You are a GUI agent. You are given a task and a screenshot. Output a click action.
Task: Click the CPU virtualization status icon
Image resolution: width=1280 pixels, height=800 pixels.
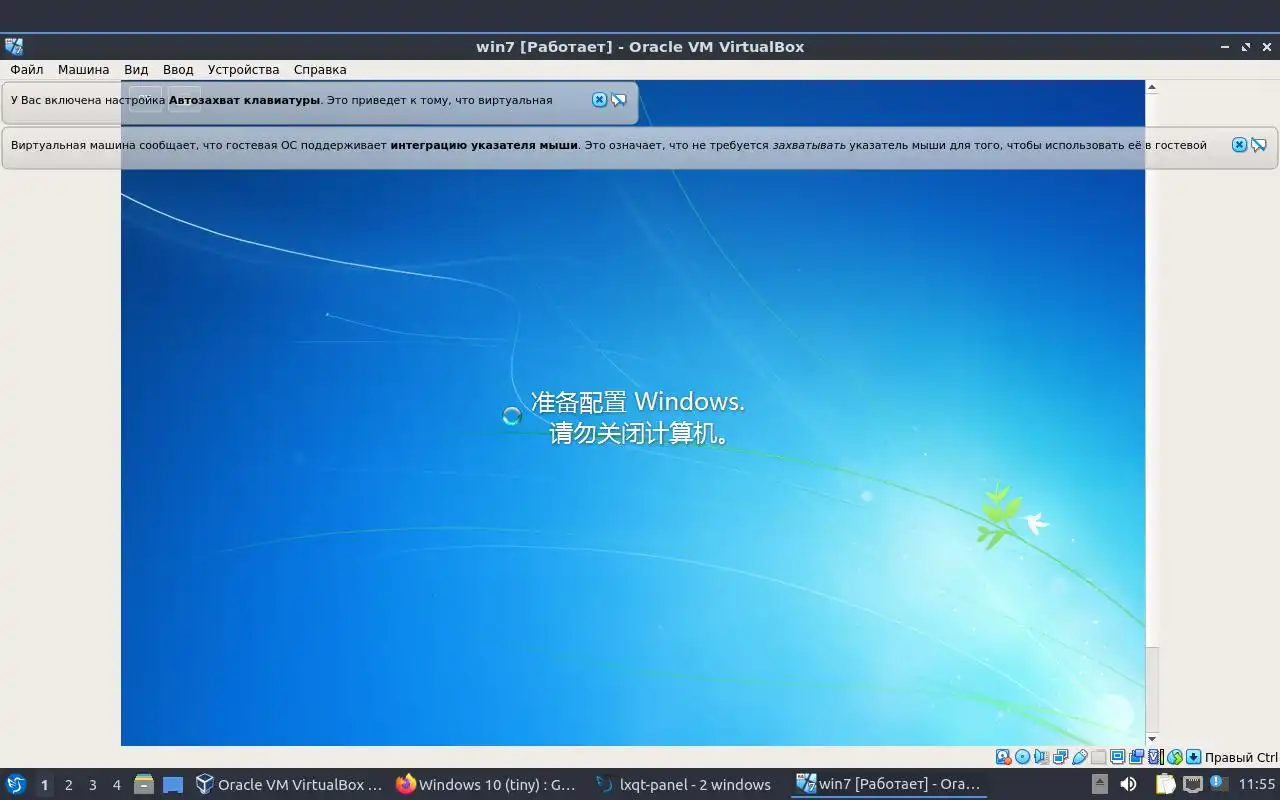click(x=1156, y=757)
